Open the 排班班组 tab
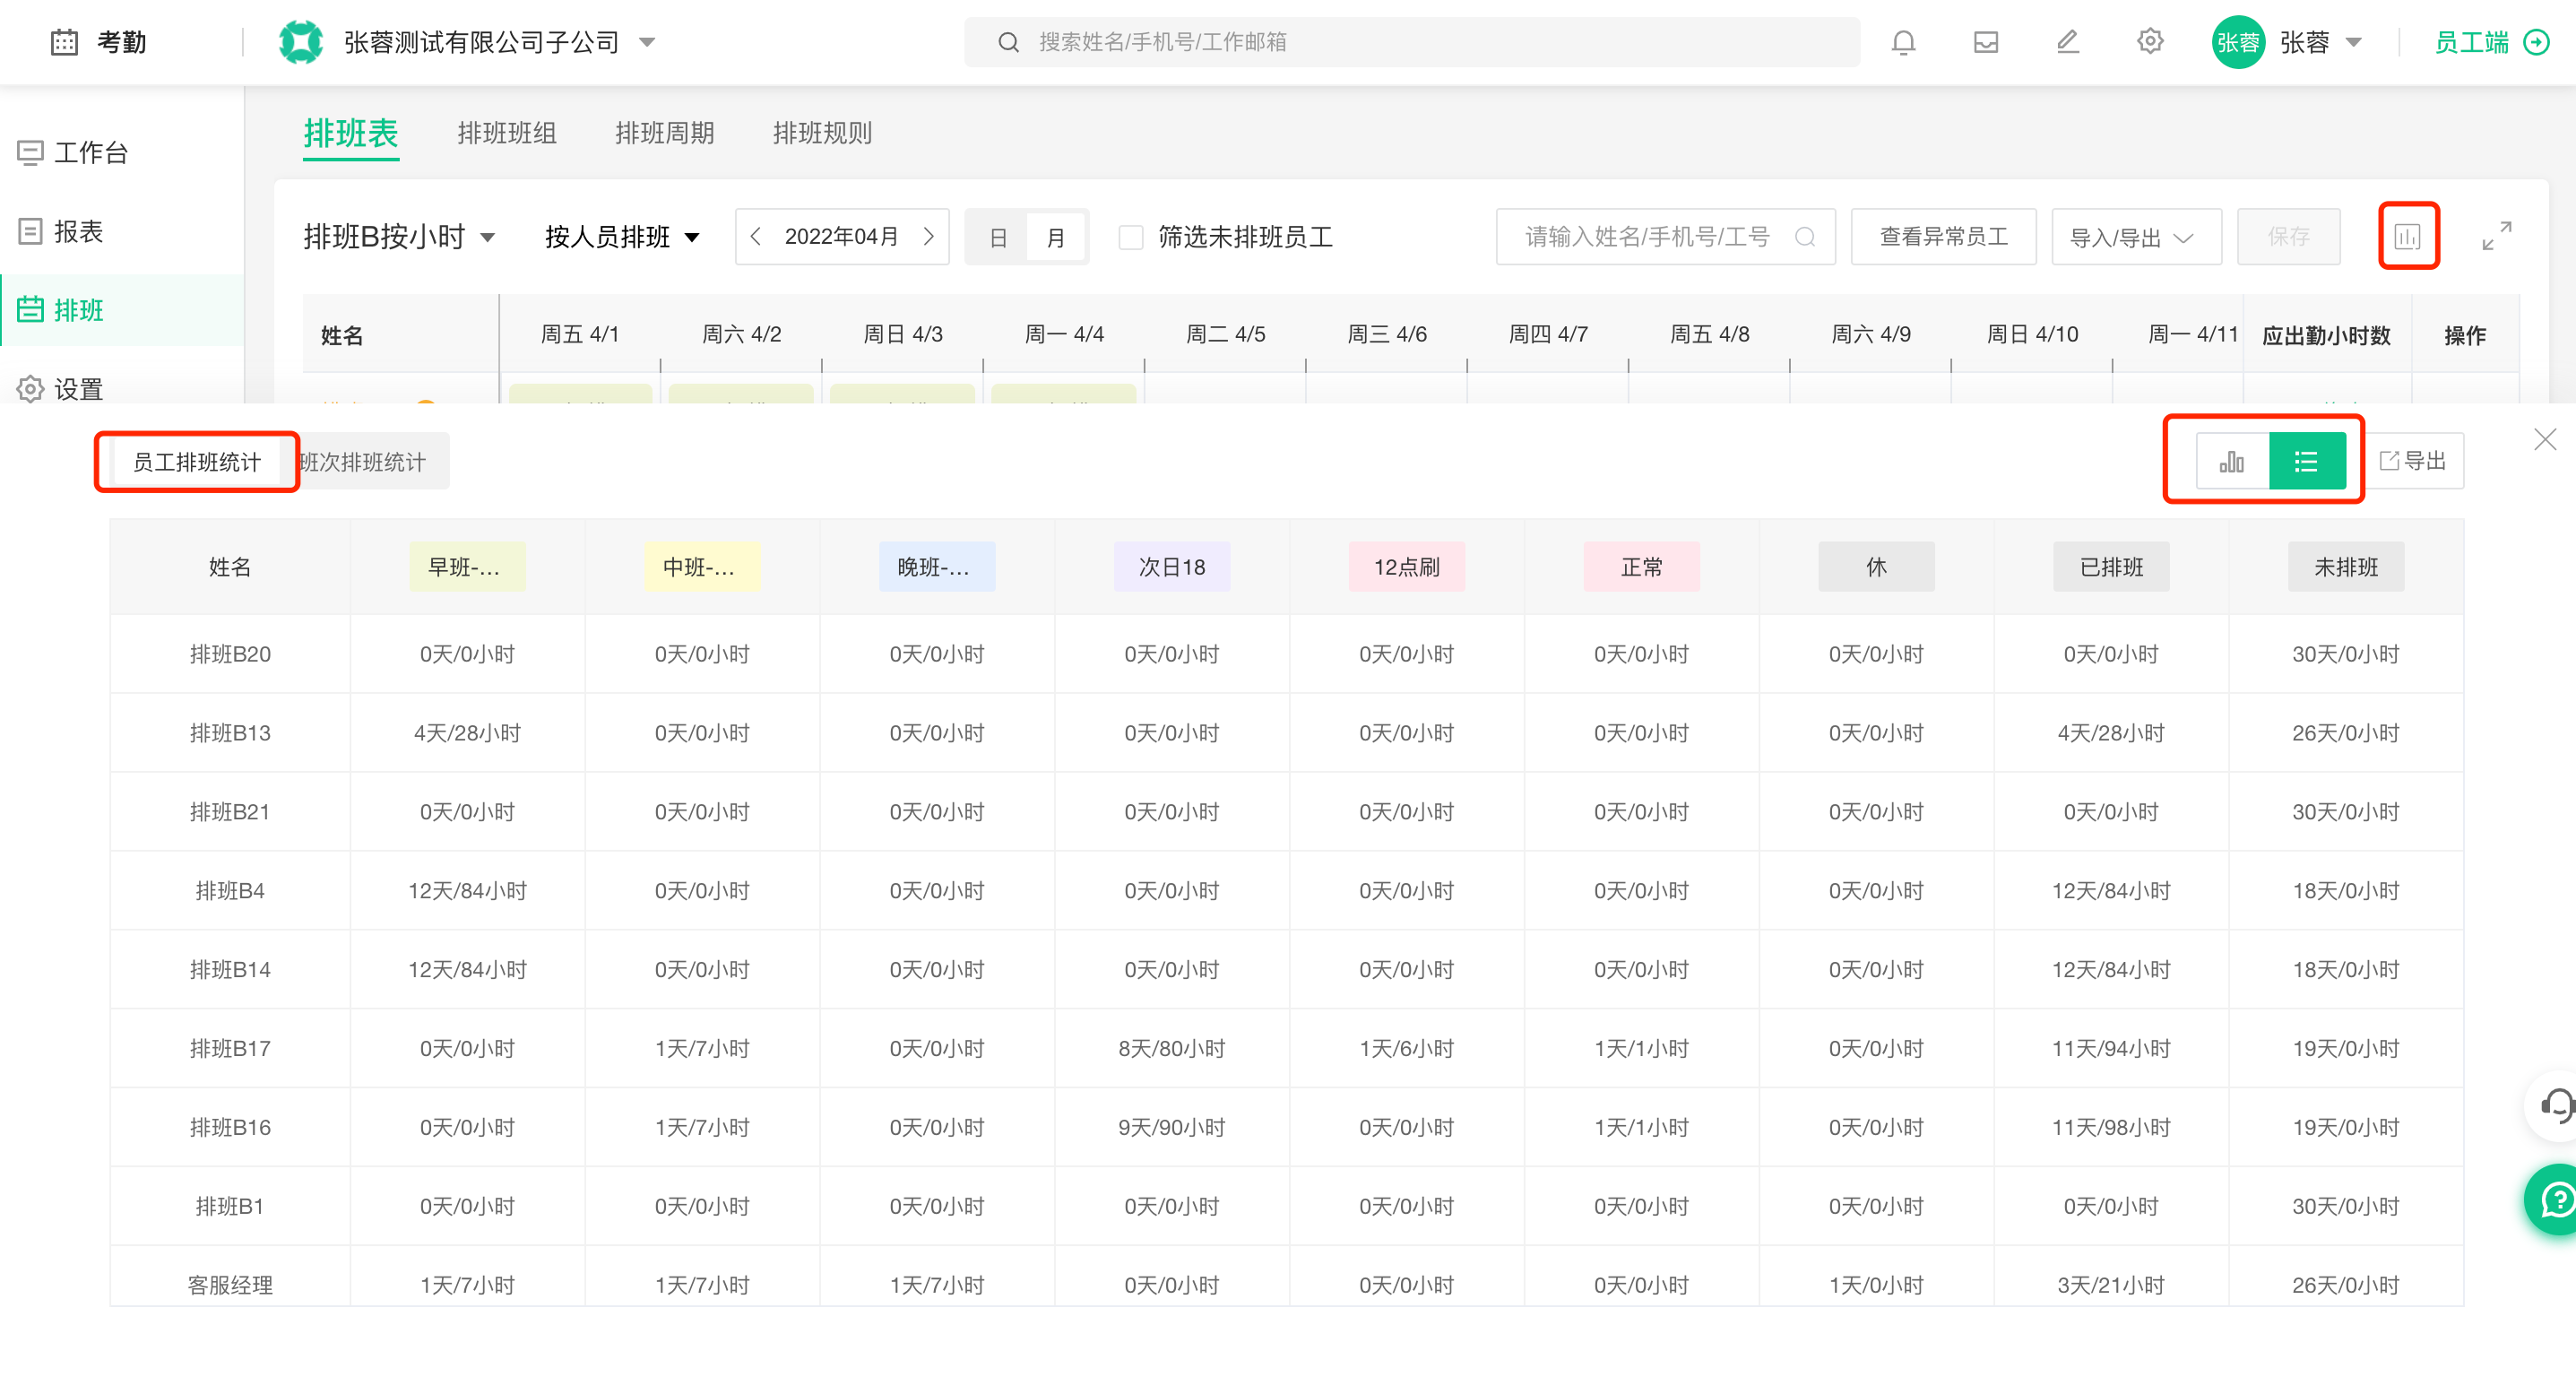 (x=507, y=133)
